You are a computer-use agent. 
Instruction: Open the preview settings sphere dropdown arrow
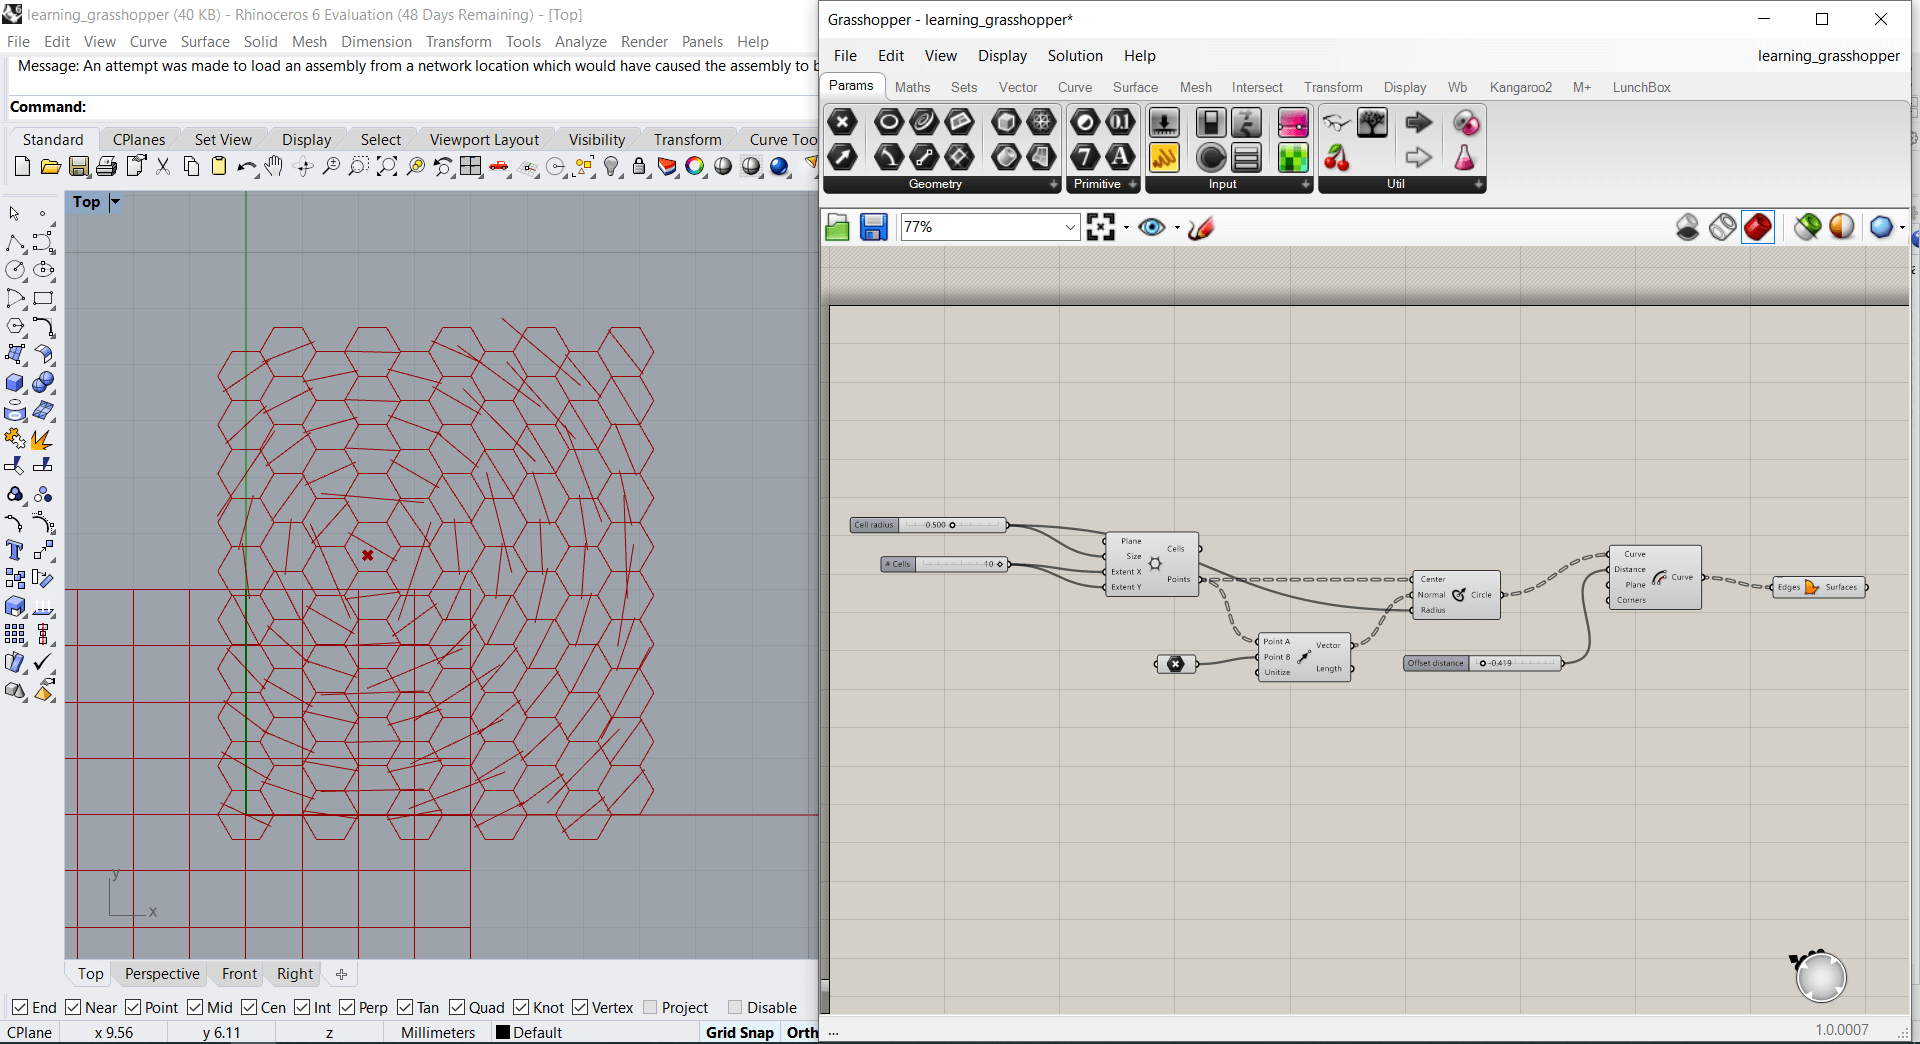[1901, 228]
